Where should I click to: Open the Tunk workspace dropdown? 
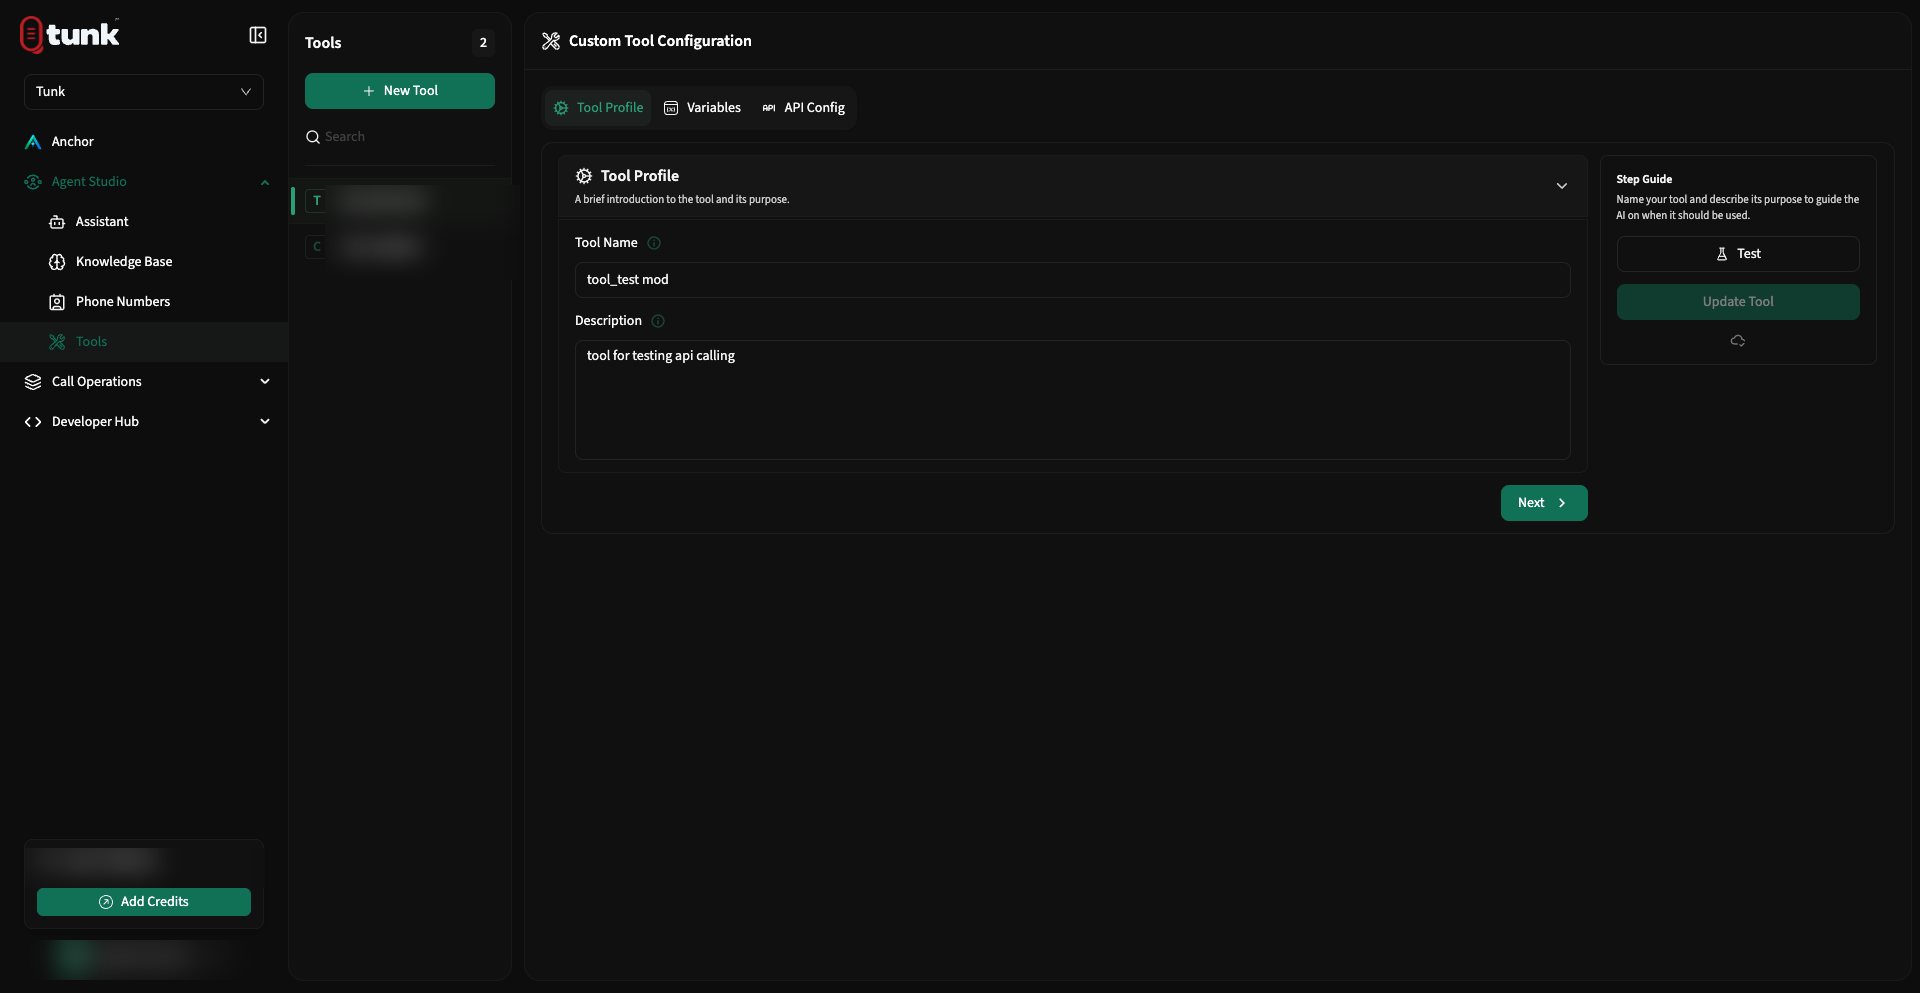144,92
